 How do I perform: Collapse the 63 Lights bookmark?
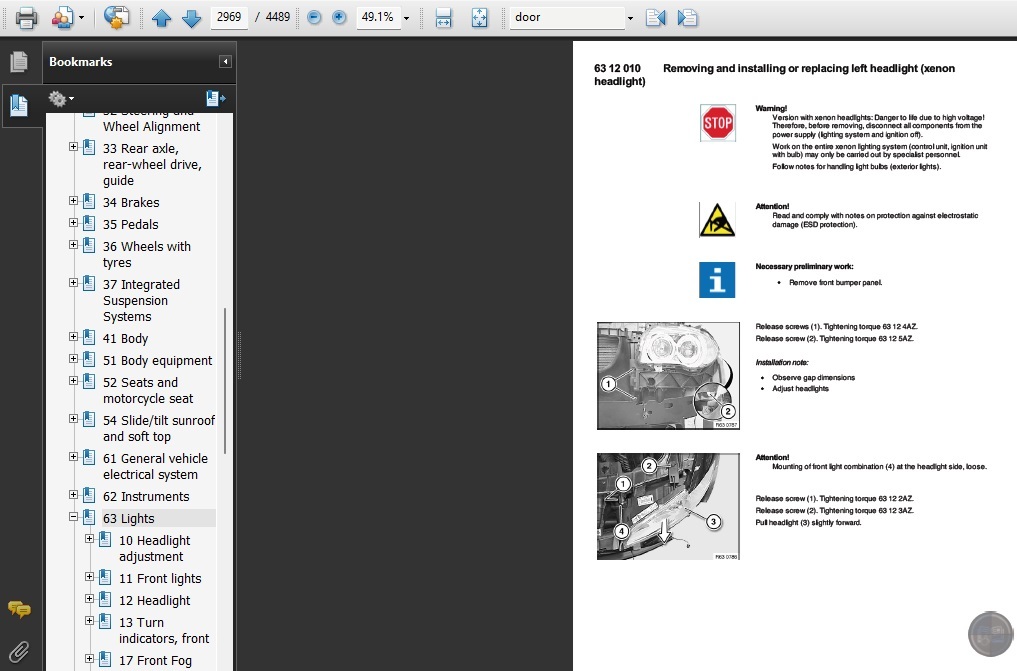[73, 517]
